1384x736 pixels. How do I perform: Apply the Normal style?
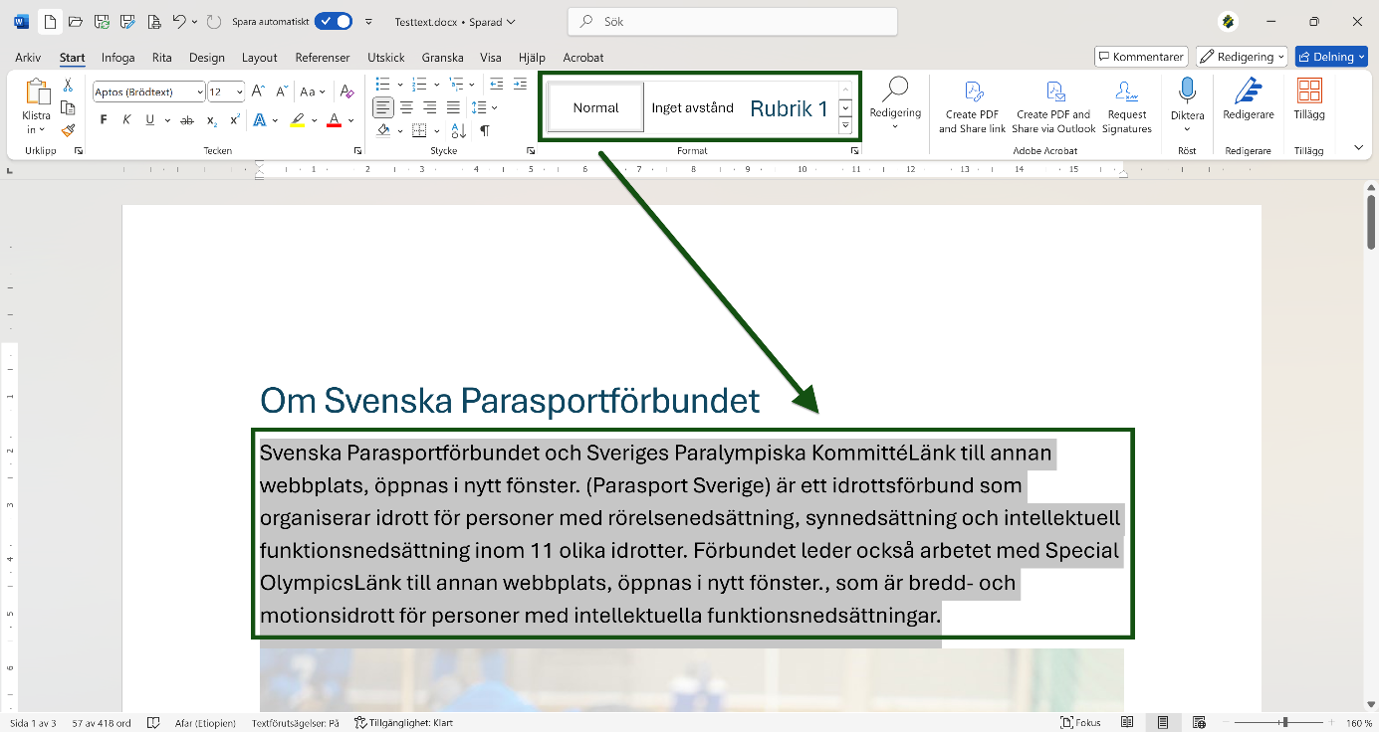tap(596, 108)
